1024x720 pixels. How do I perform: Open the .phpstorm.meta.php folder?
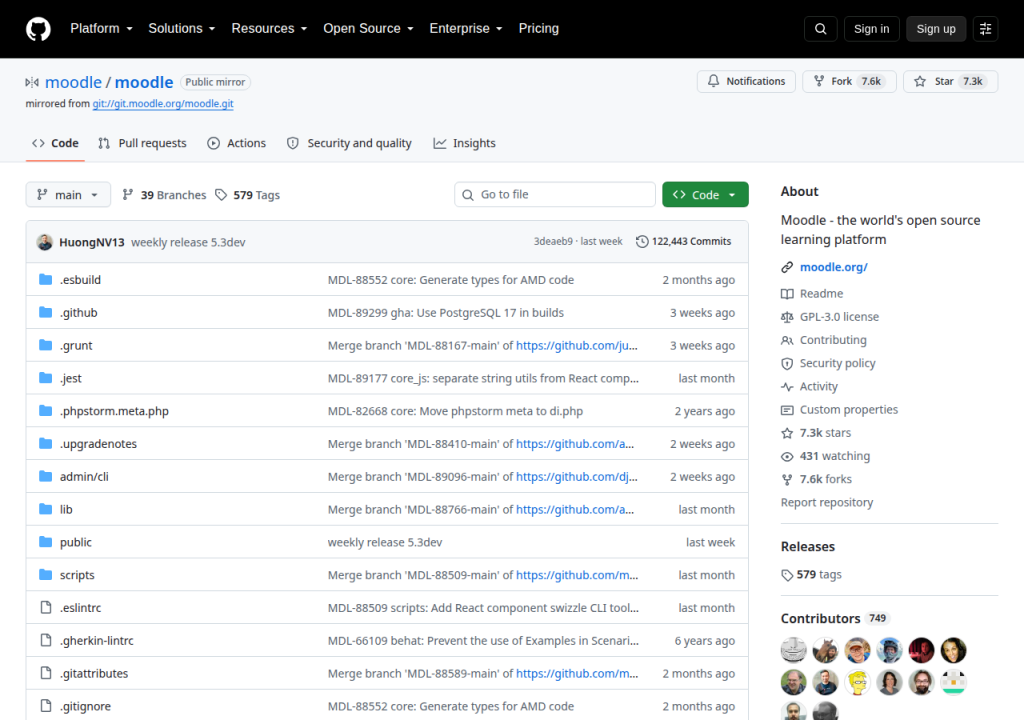coord(114,411)
